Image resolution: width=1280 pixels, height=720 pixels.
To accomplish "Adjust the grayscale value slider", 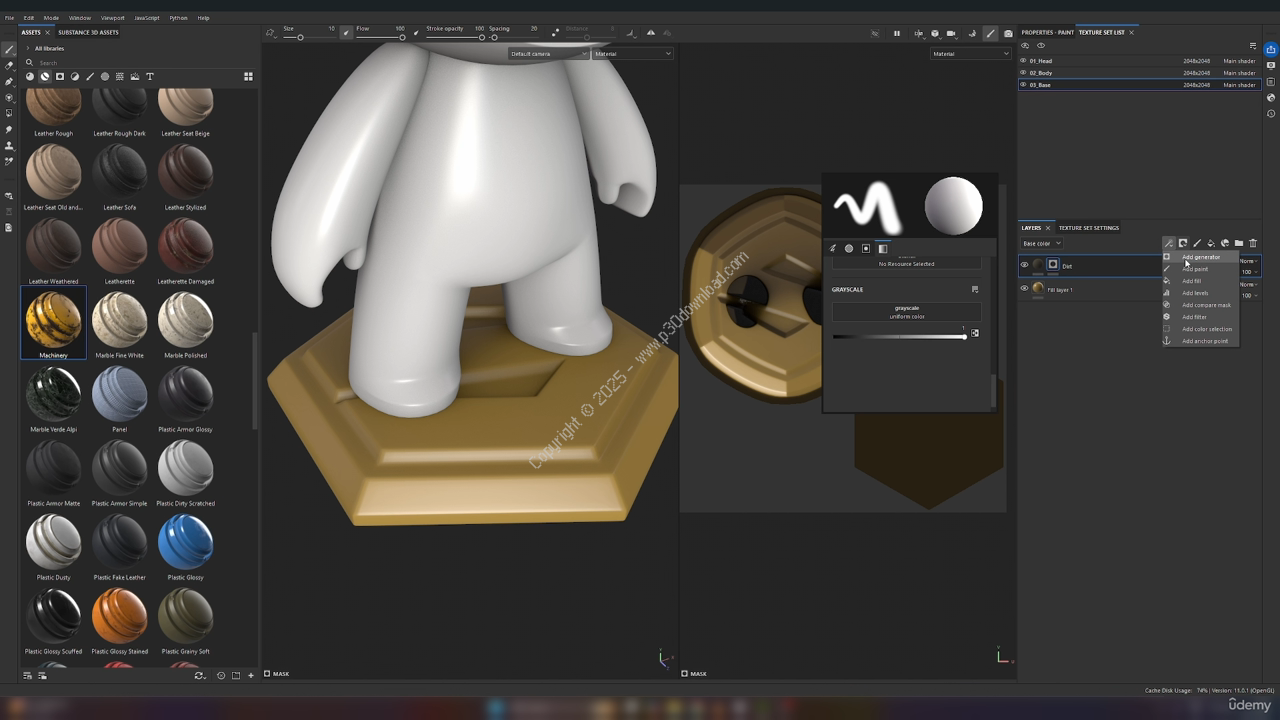I will click(899, 337).
